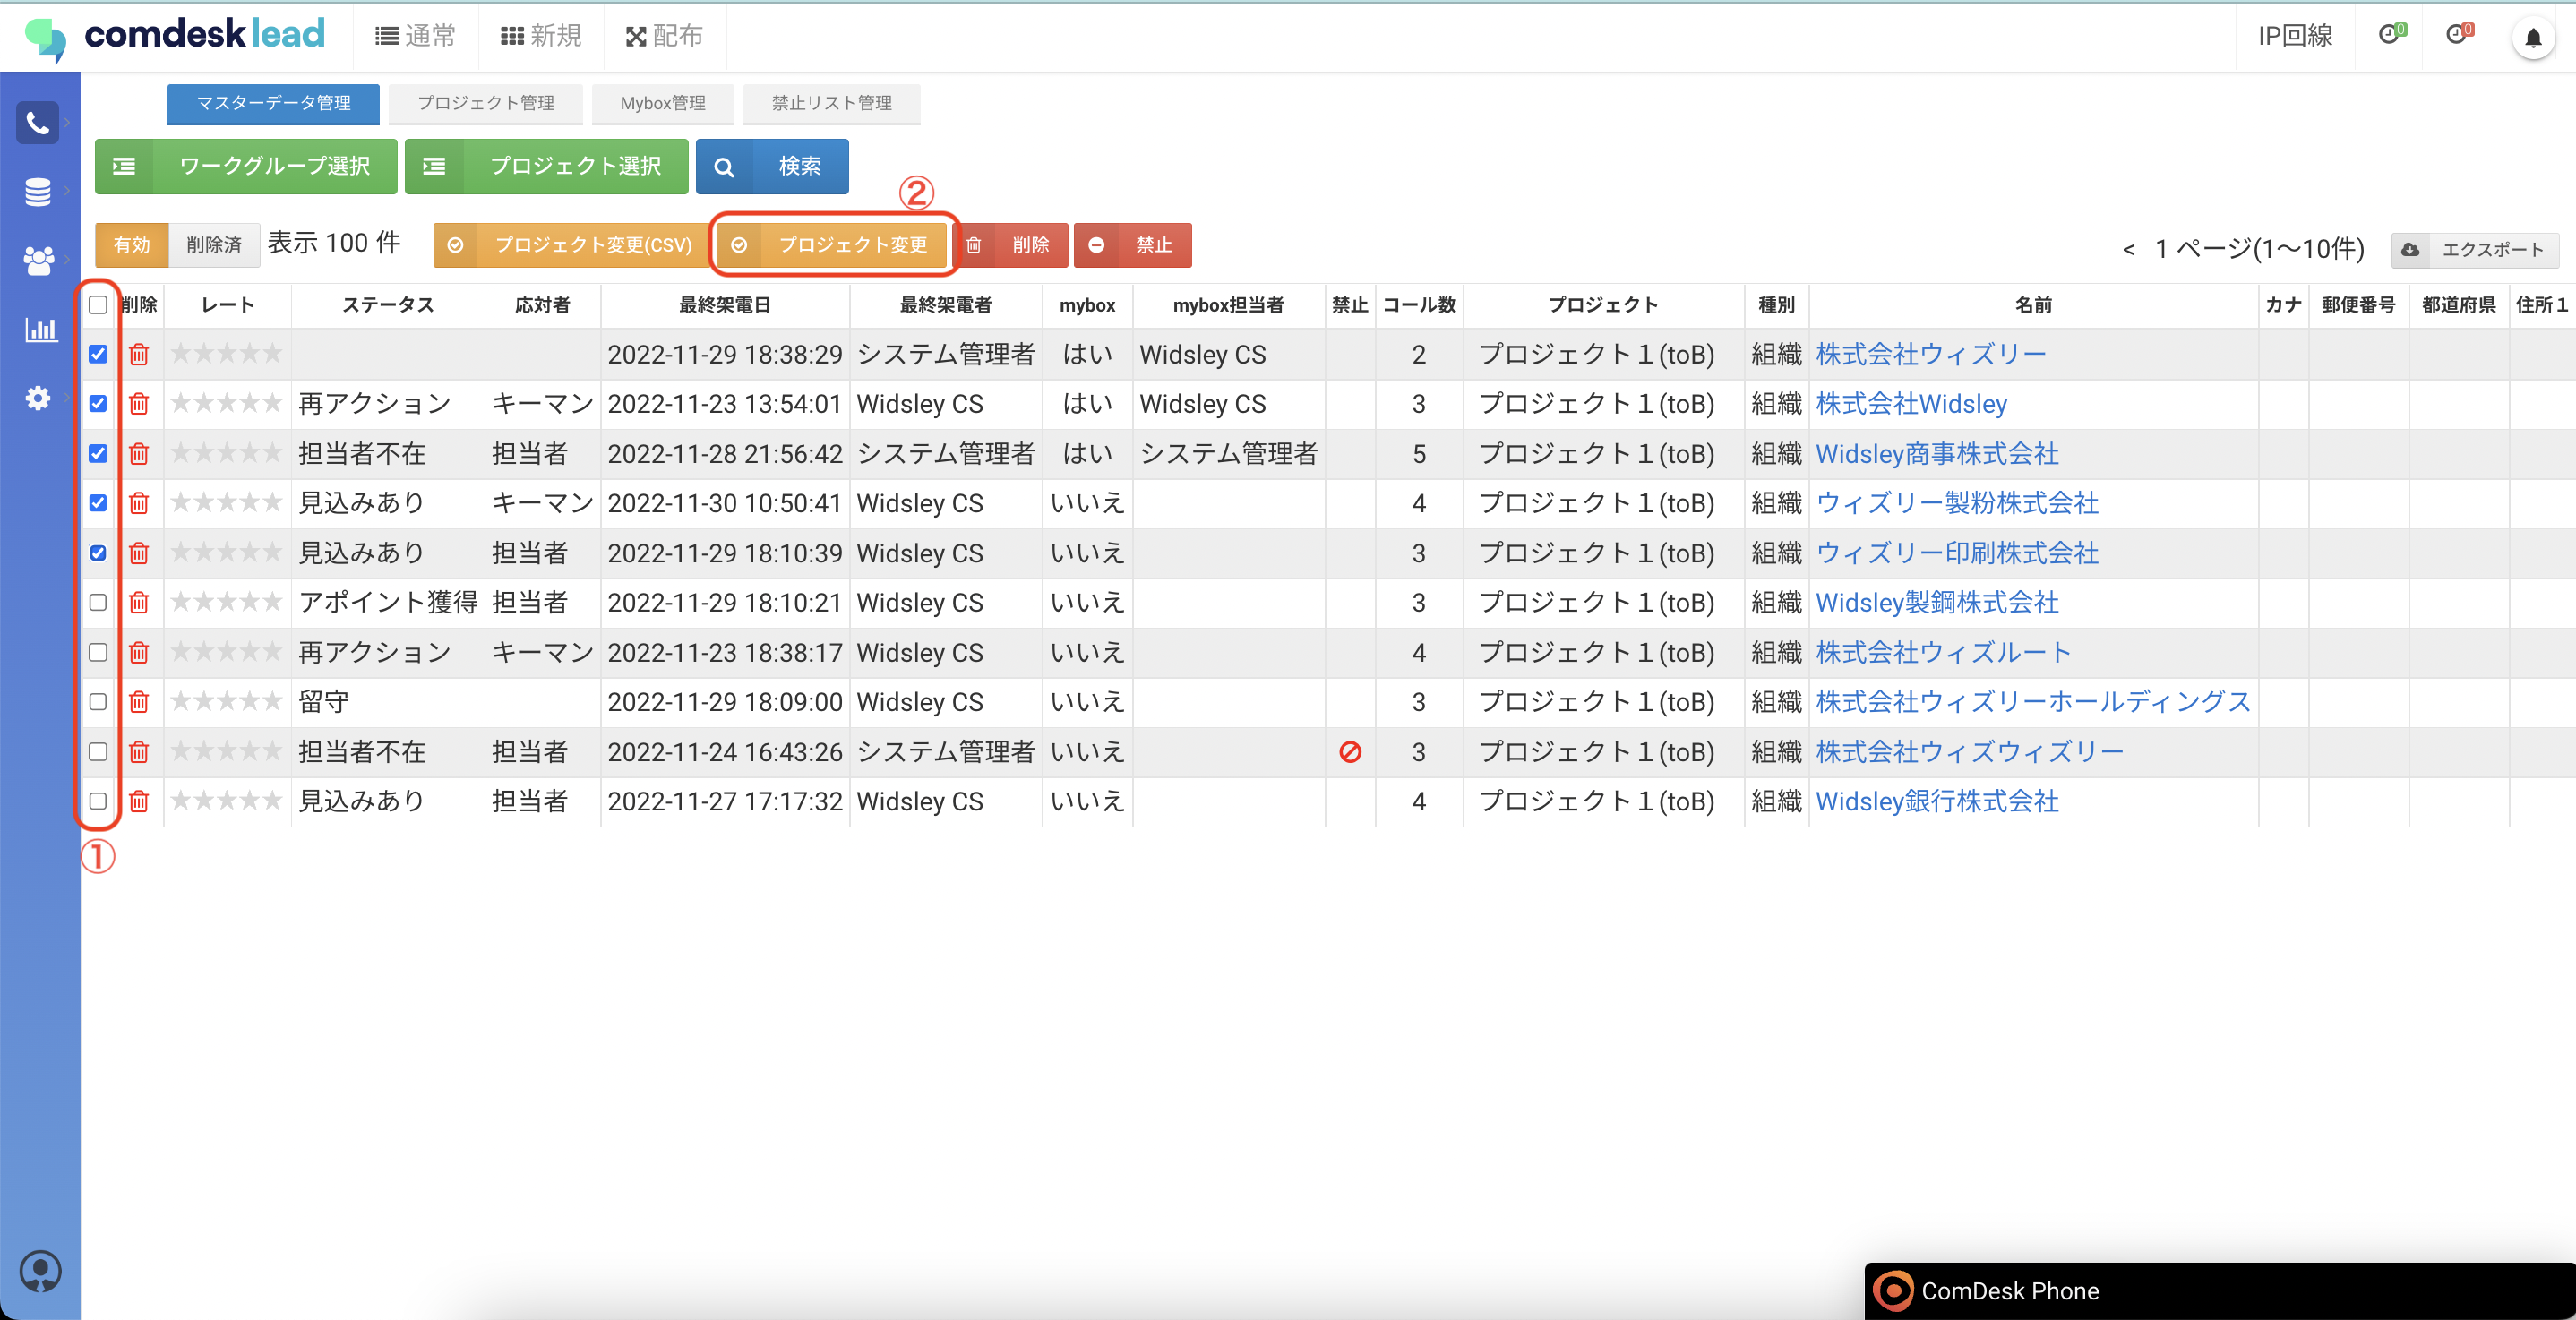Image resolution: width=2576 pixels, height=1320 pixels.
Task: Go to previous page arrow
Action: tap(2128, 249)
